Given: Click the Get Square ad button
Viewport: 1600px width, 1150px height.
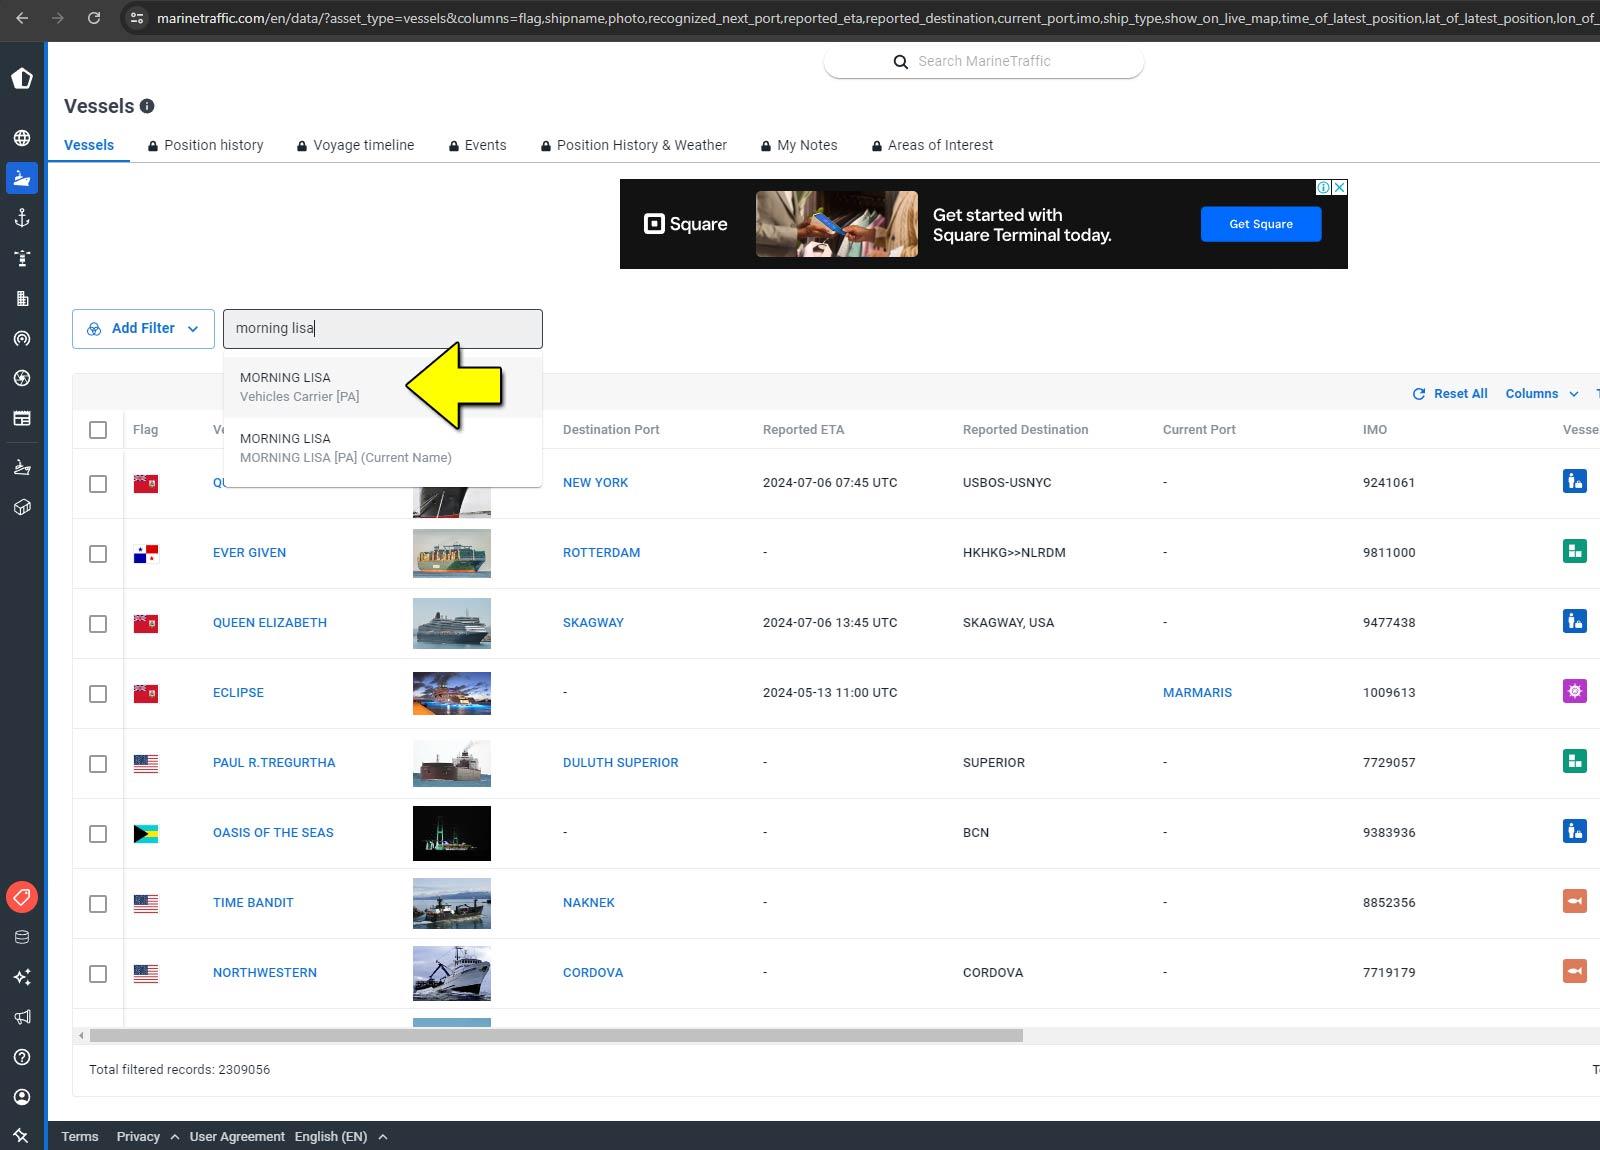Looking at the screenshot, I should [x=1261, y=224].
